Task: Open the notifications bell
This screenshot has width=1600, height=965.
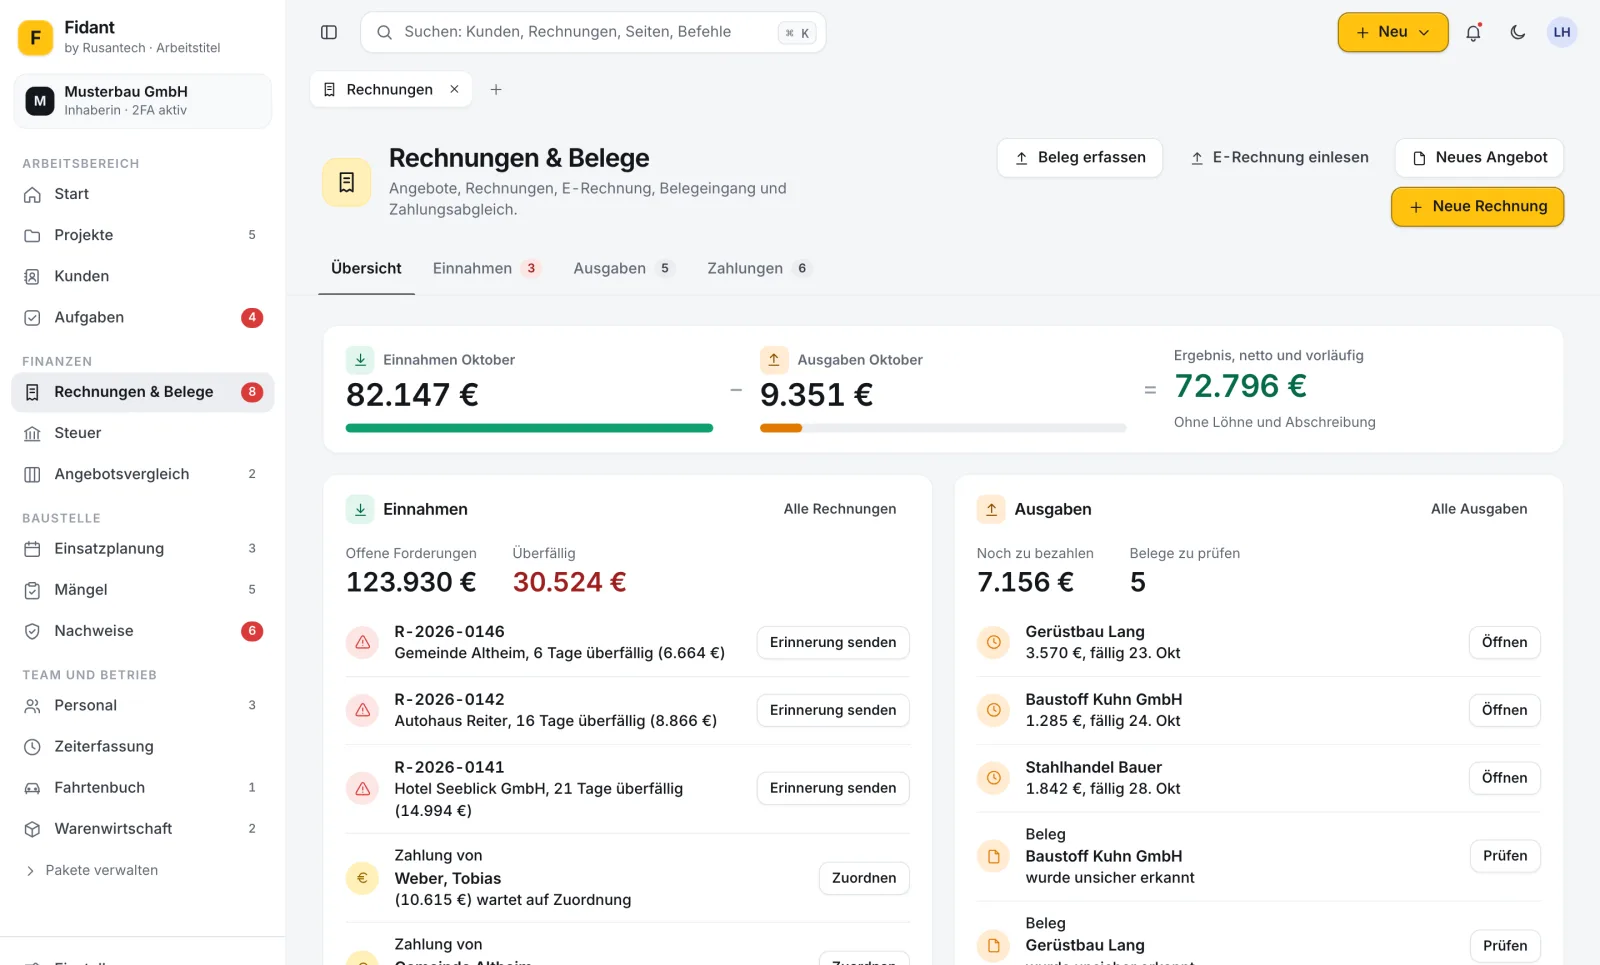Action: (x=1473, y=32)
